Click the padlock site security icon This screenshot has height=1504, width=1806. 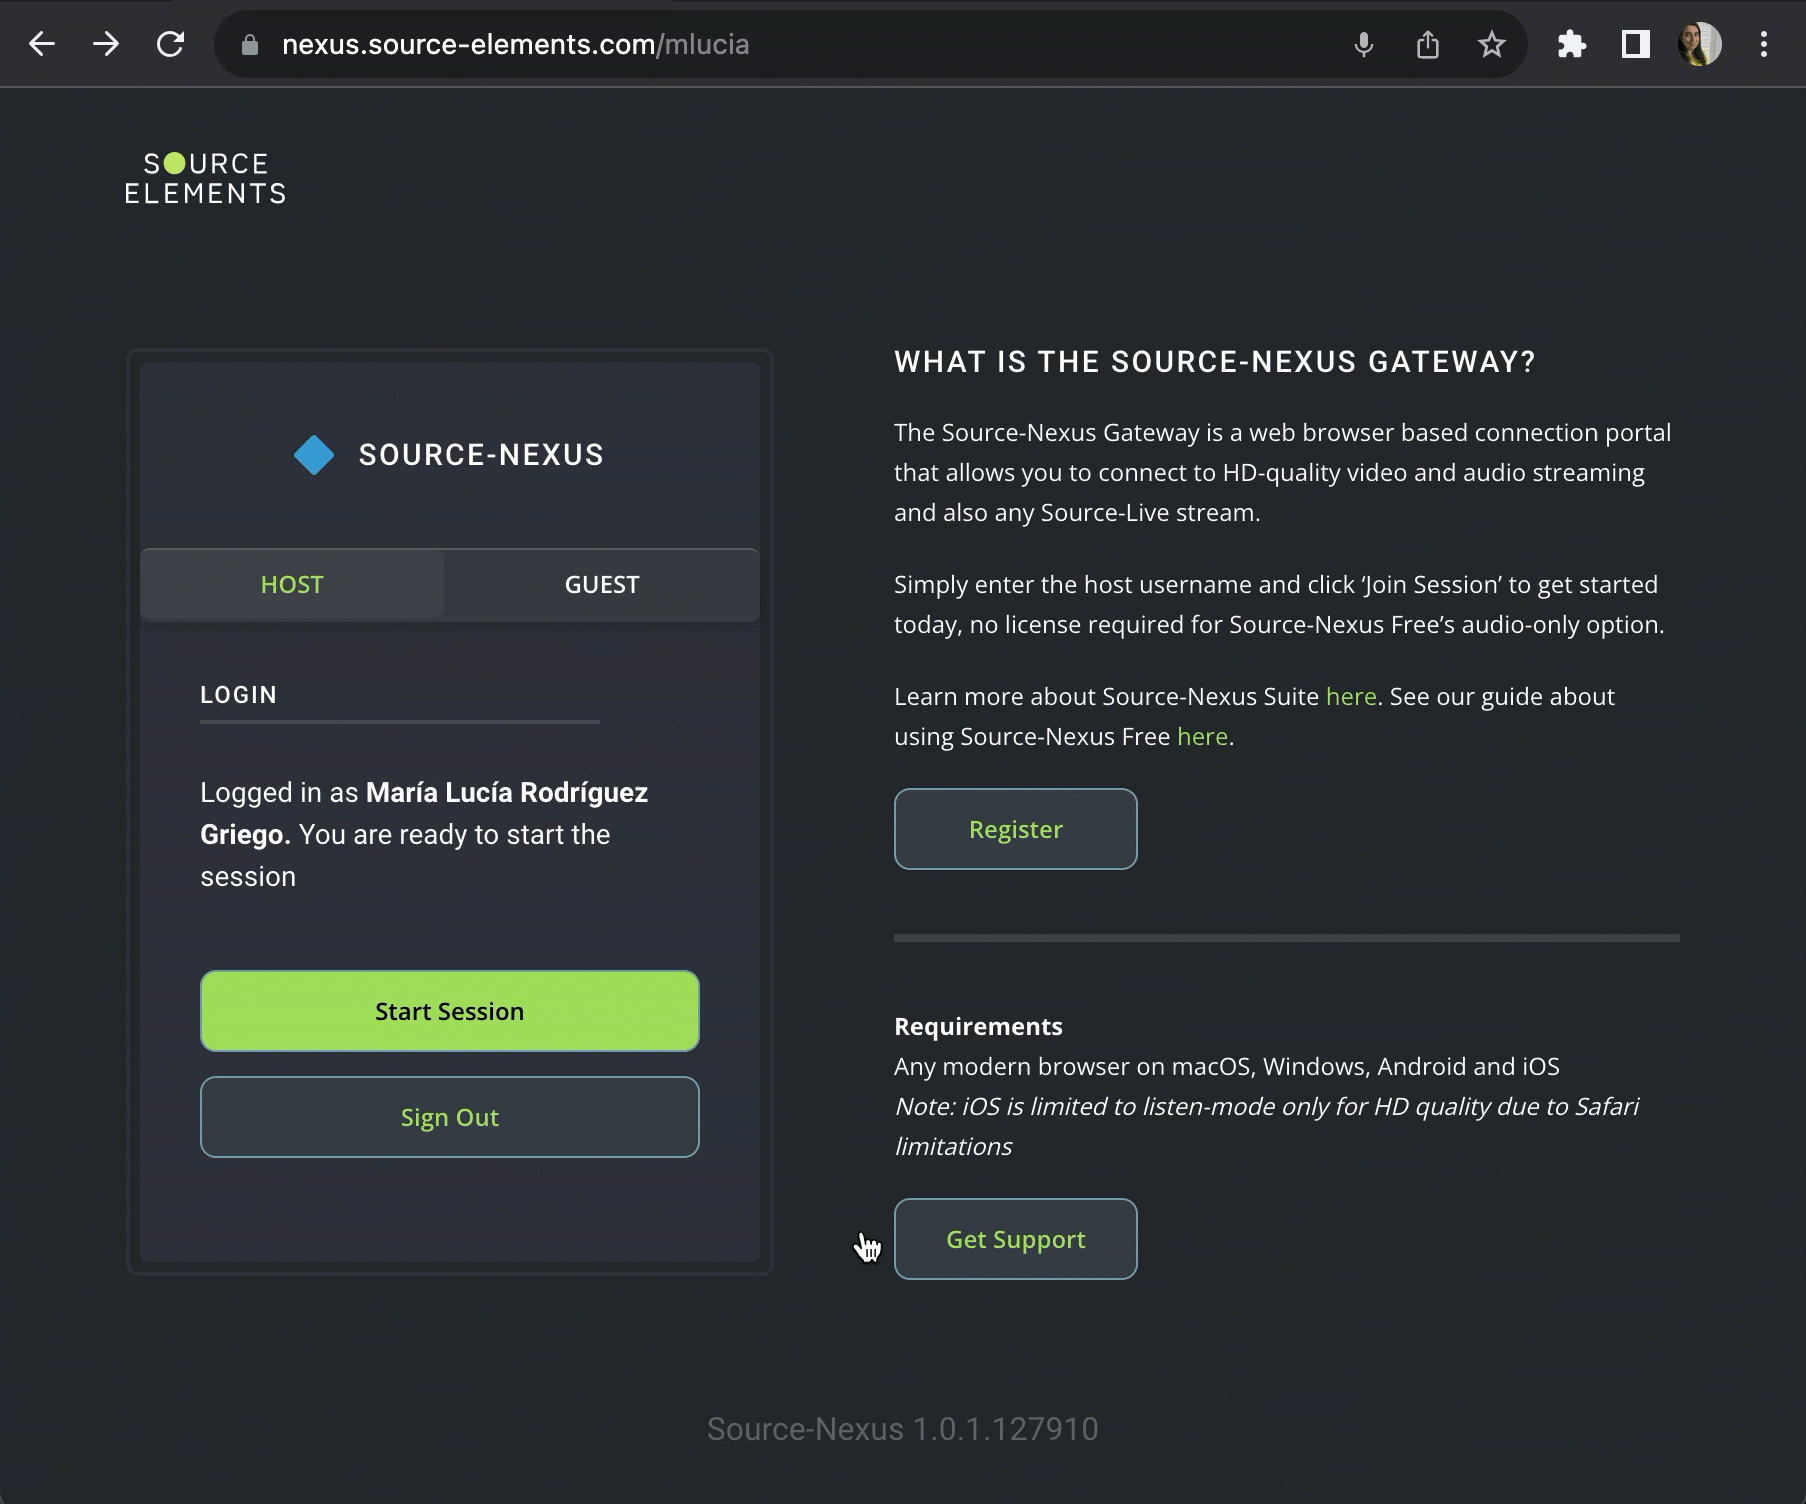tap(250, 45)
